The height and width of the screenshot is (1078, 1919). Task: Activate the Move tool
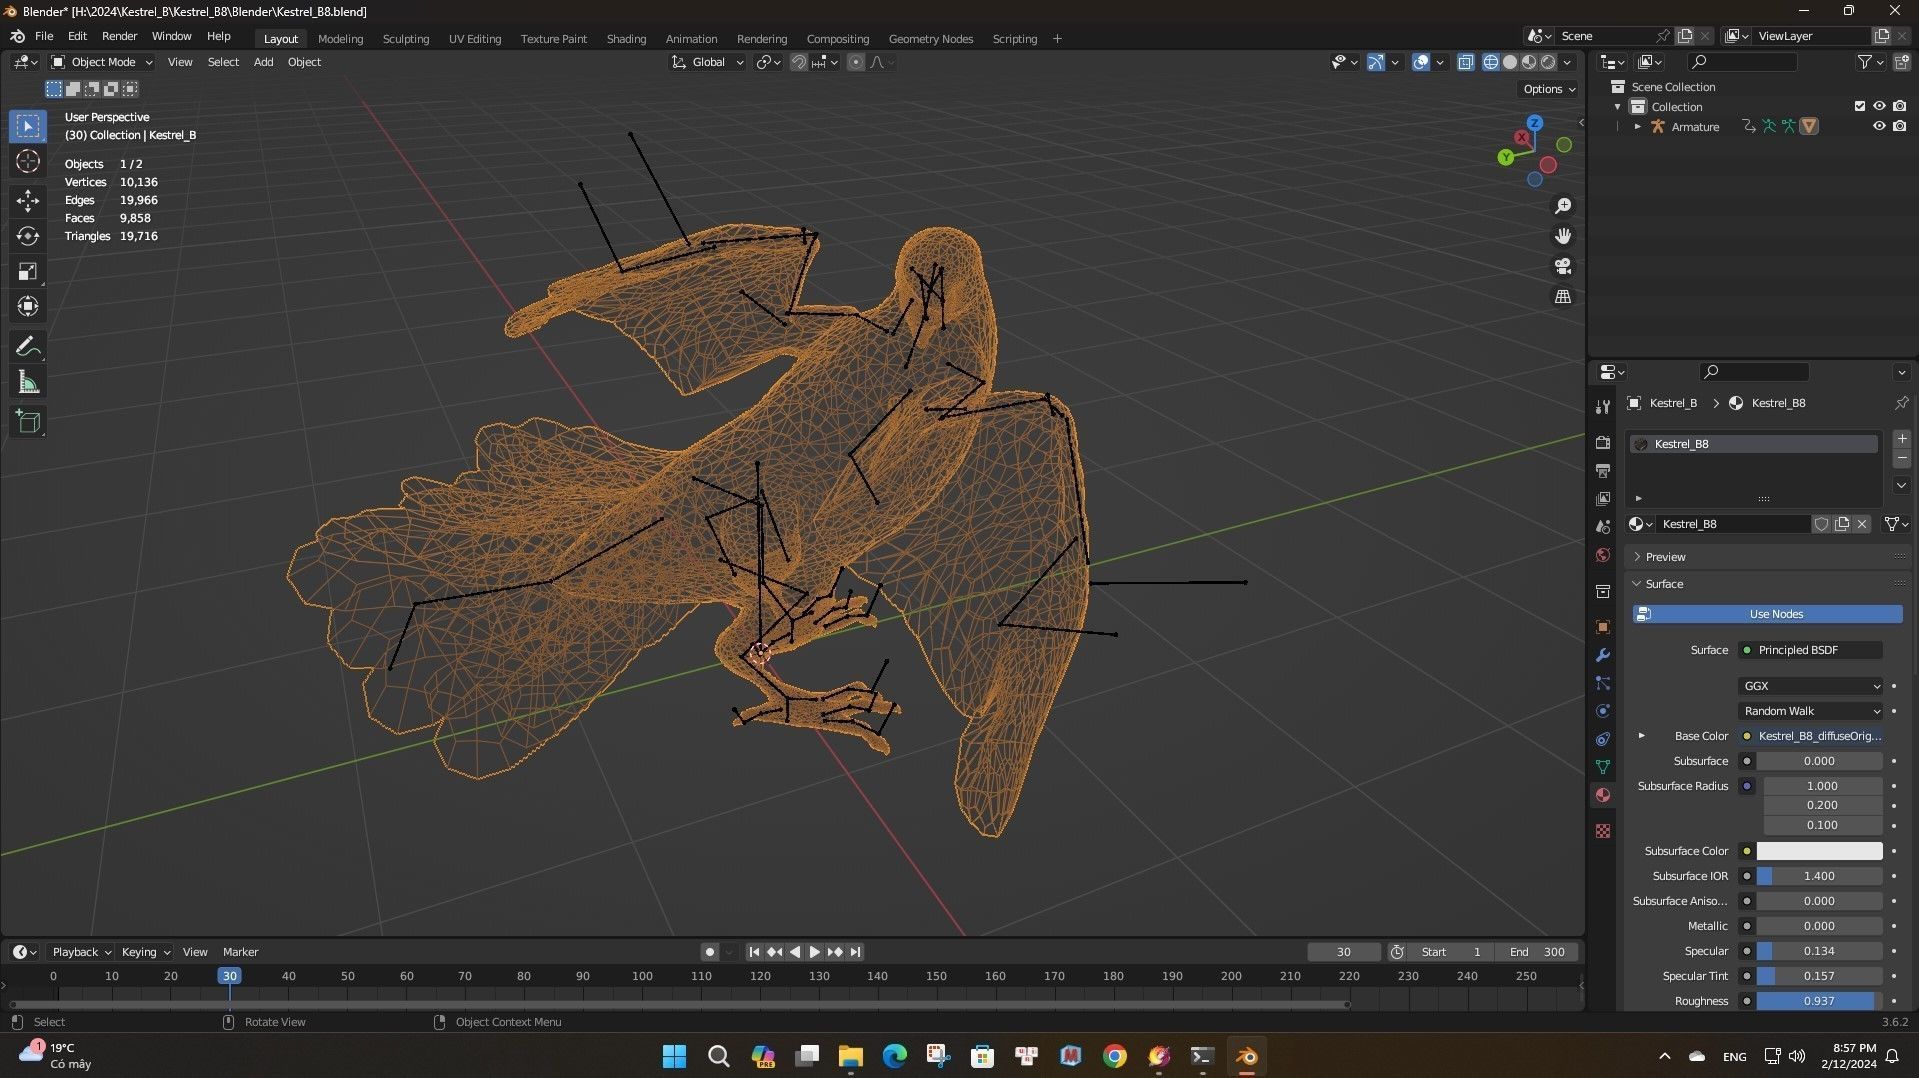28,200
